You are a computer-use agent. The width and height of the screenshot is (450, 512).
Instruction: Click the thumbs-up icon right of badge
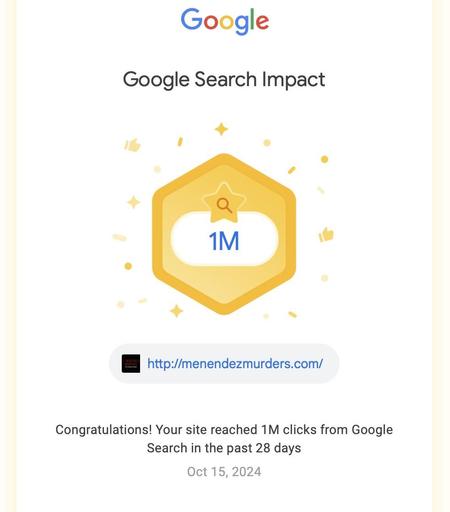pyautogui.click(x=326, y=234)
